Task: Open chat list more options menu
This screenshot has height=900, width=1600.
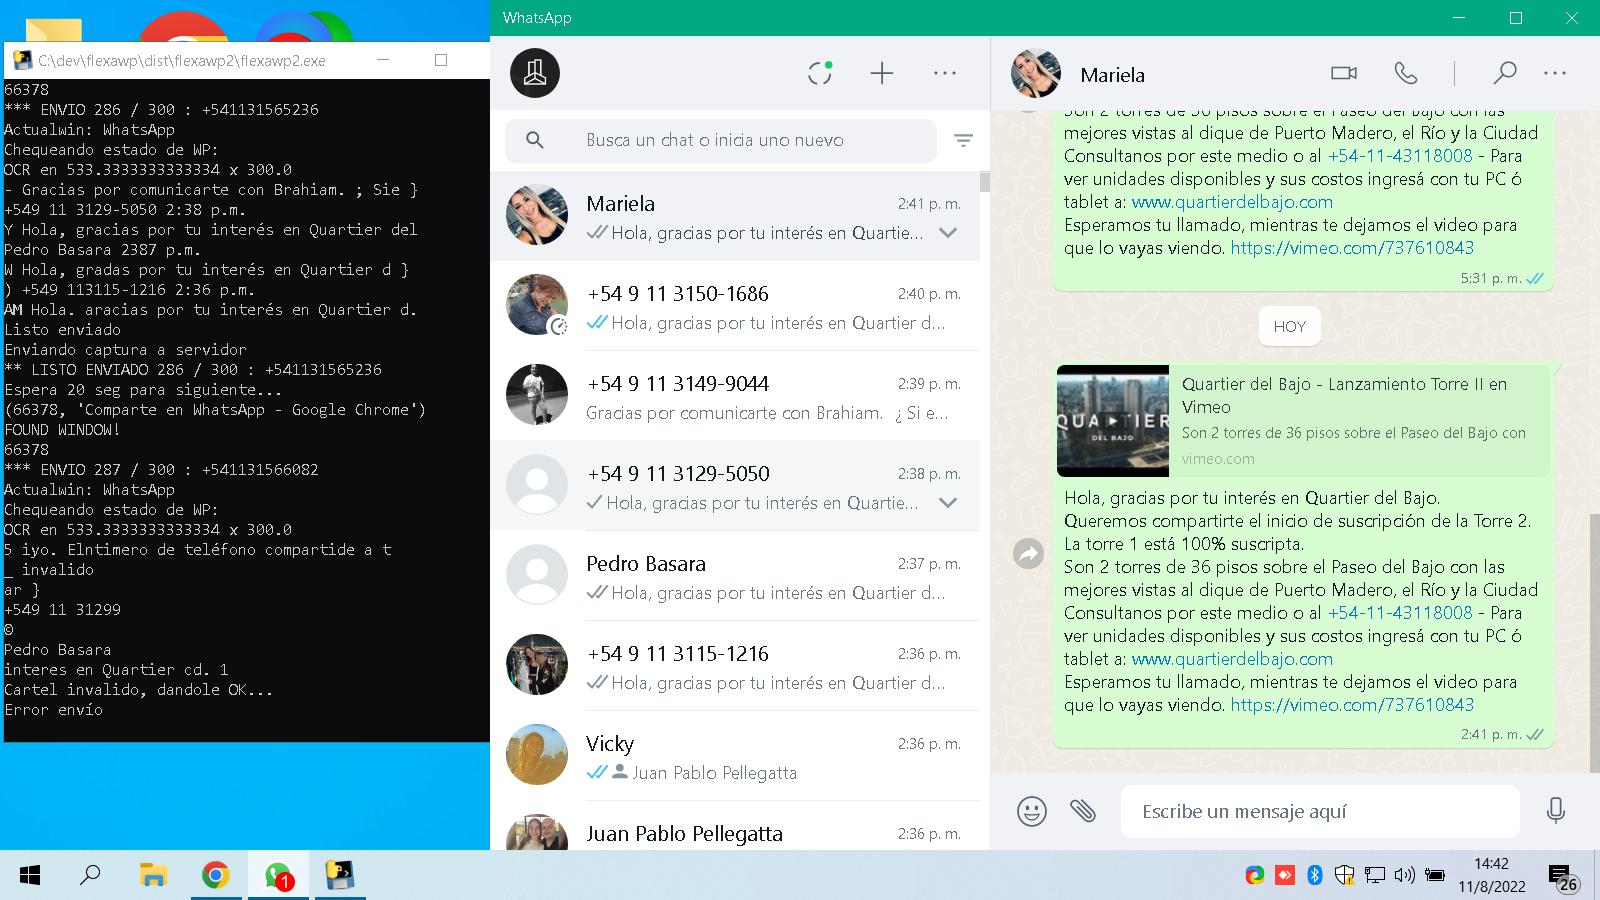Action: [945, 73]
